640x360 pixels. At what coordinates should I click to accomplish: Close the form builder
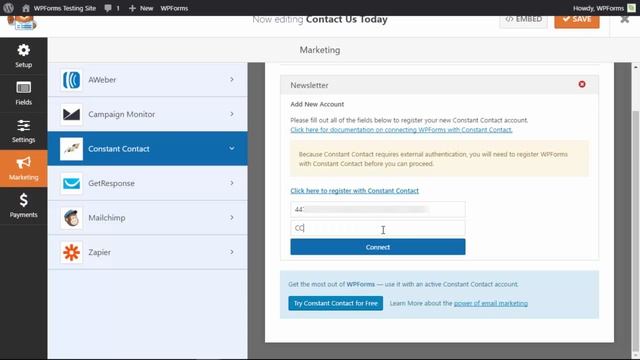pos(624,19)
